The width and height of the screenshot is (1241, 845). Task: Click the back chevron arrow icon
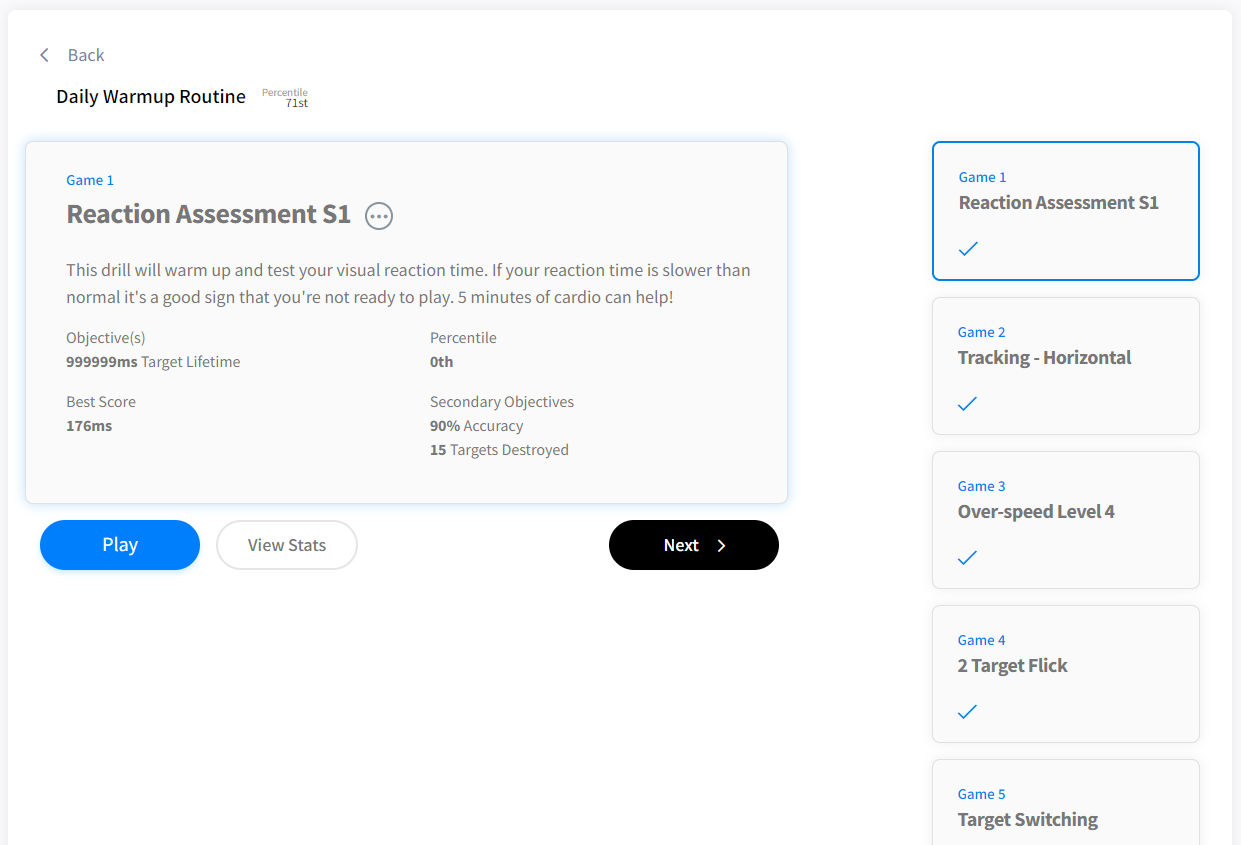pos(44,55)
